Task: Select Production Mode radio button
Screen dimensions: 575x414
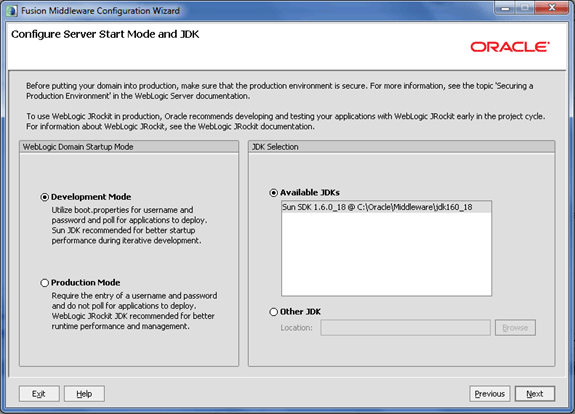Action: (44, 283)
